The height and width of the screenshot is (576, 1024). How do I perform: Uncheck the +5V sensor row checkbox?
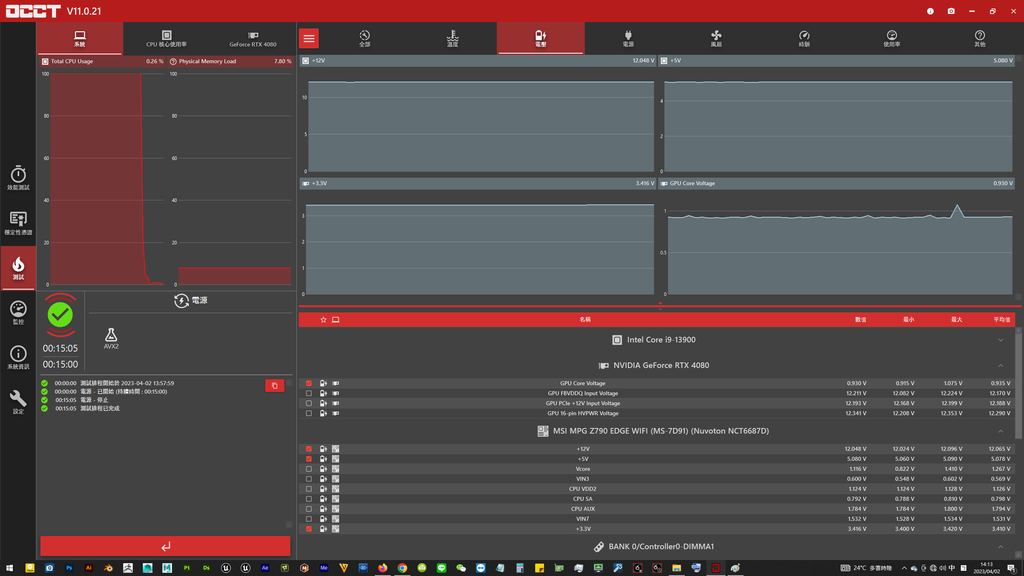coord(309,459)
